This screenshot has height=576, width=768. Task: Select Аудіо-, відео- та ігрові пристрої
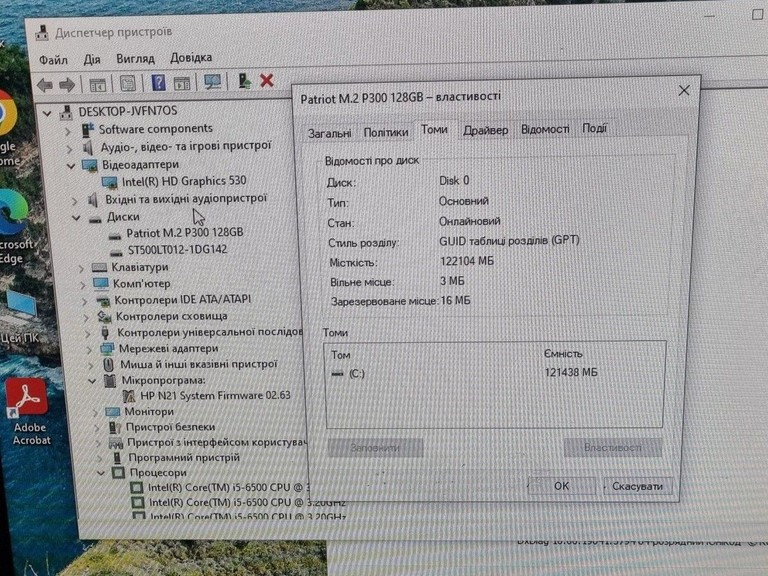pos(186,146)
